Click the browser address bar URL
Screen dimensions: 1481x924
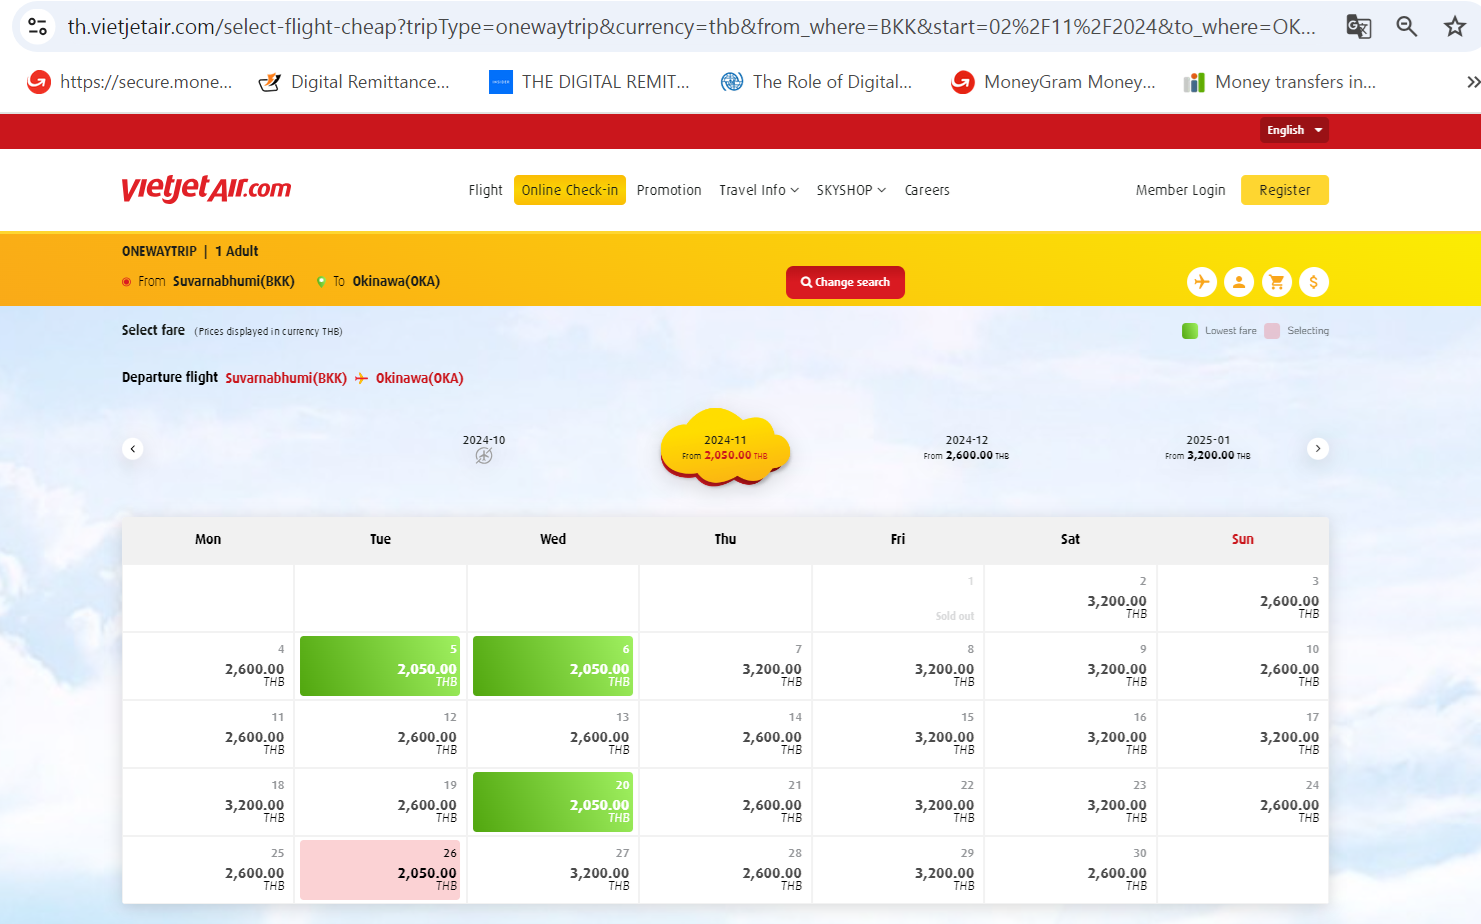pos(691,27)
